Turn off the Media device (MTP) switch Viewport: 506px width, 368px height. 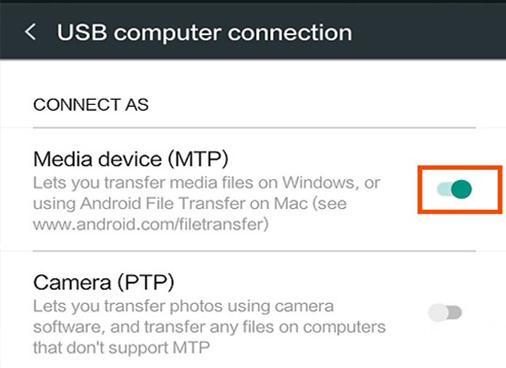click(x=454, y=189)
